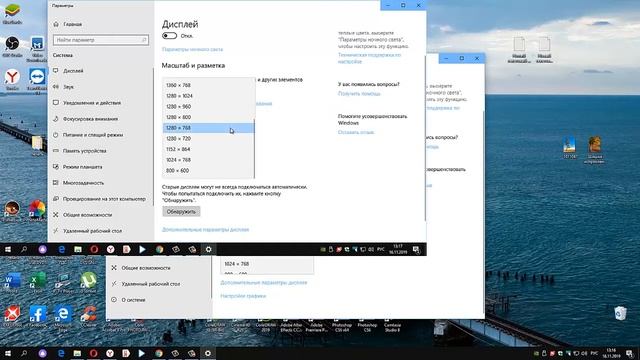Open the Recycle Bin on the desktop
Screen dimensions: 640x360
pyautogui.click(x=620, y=313)
